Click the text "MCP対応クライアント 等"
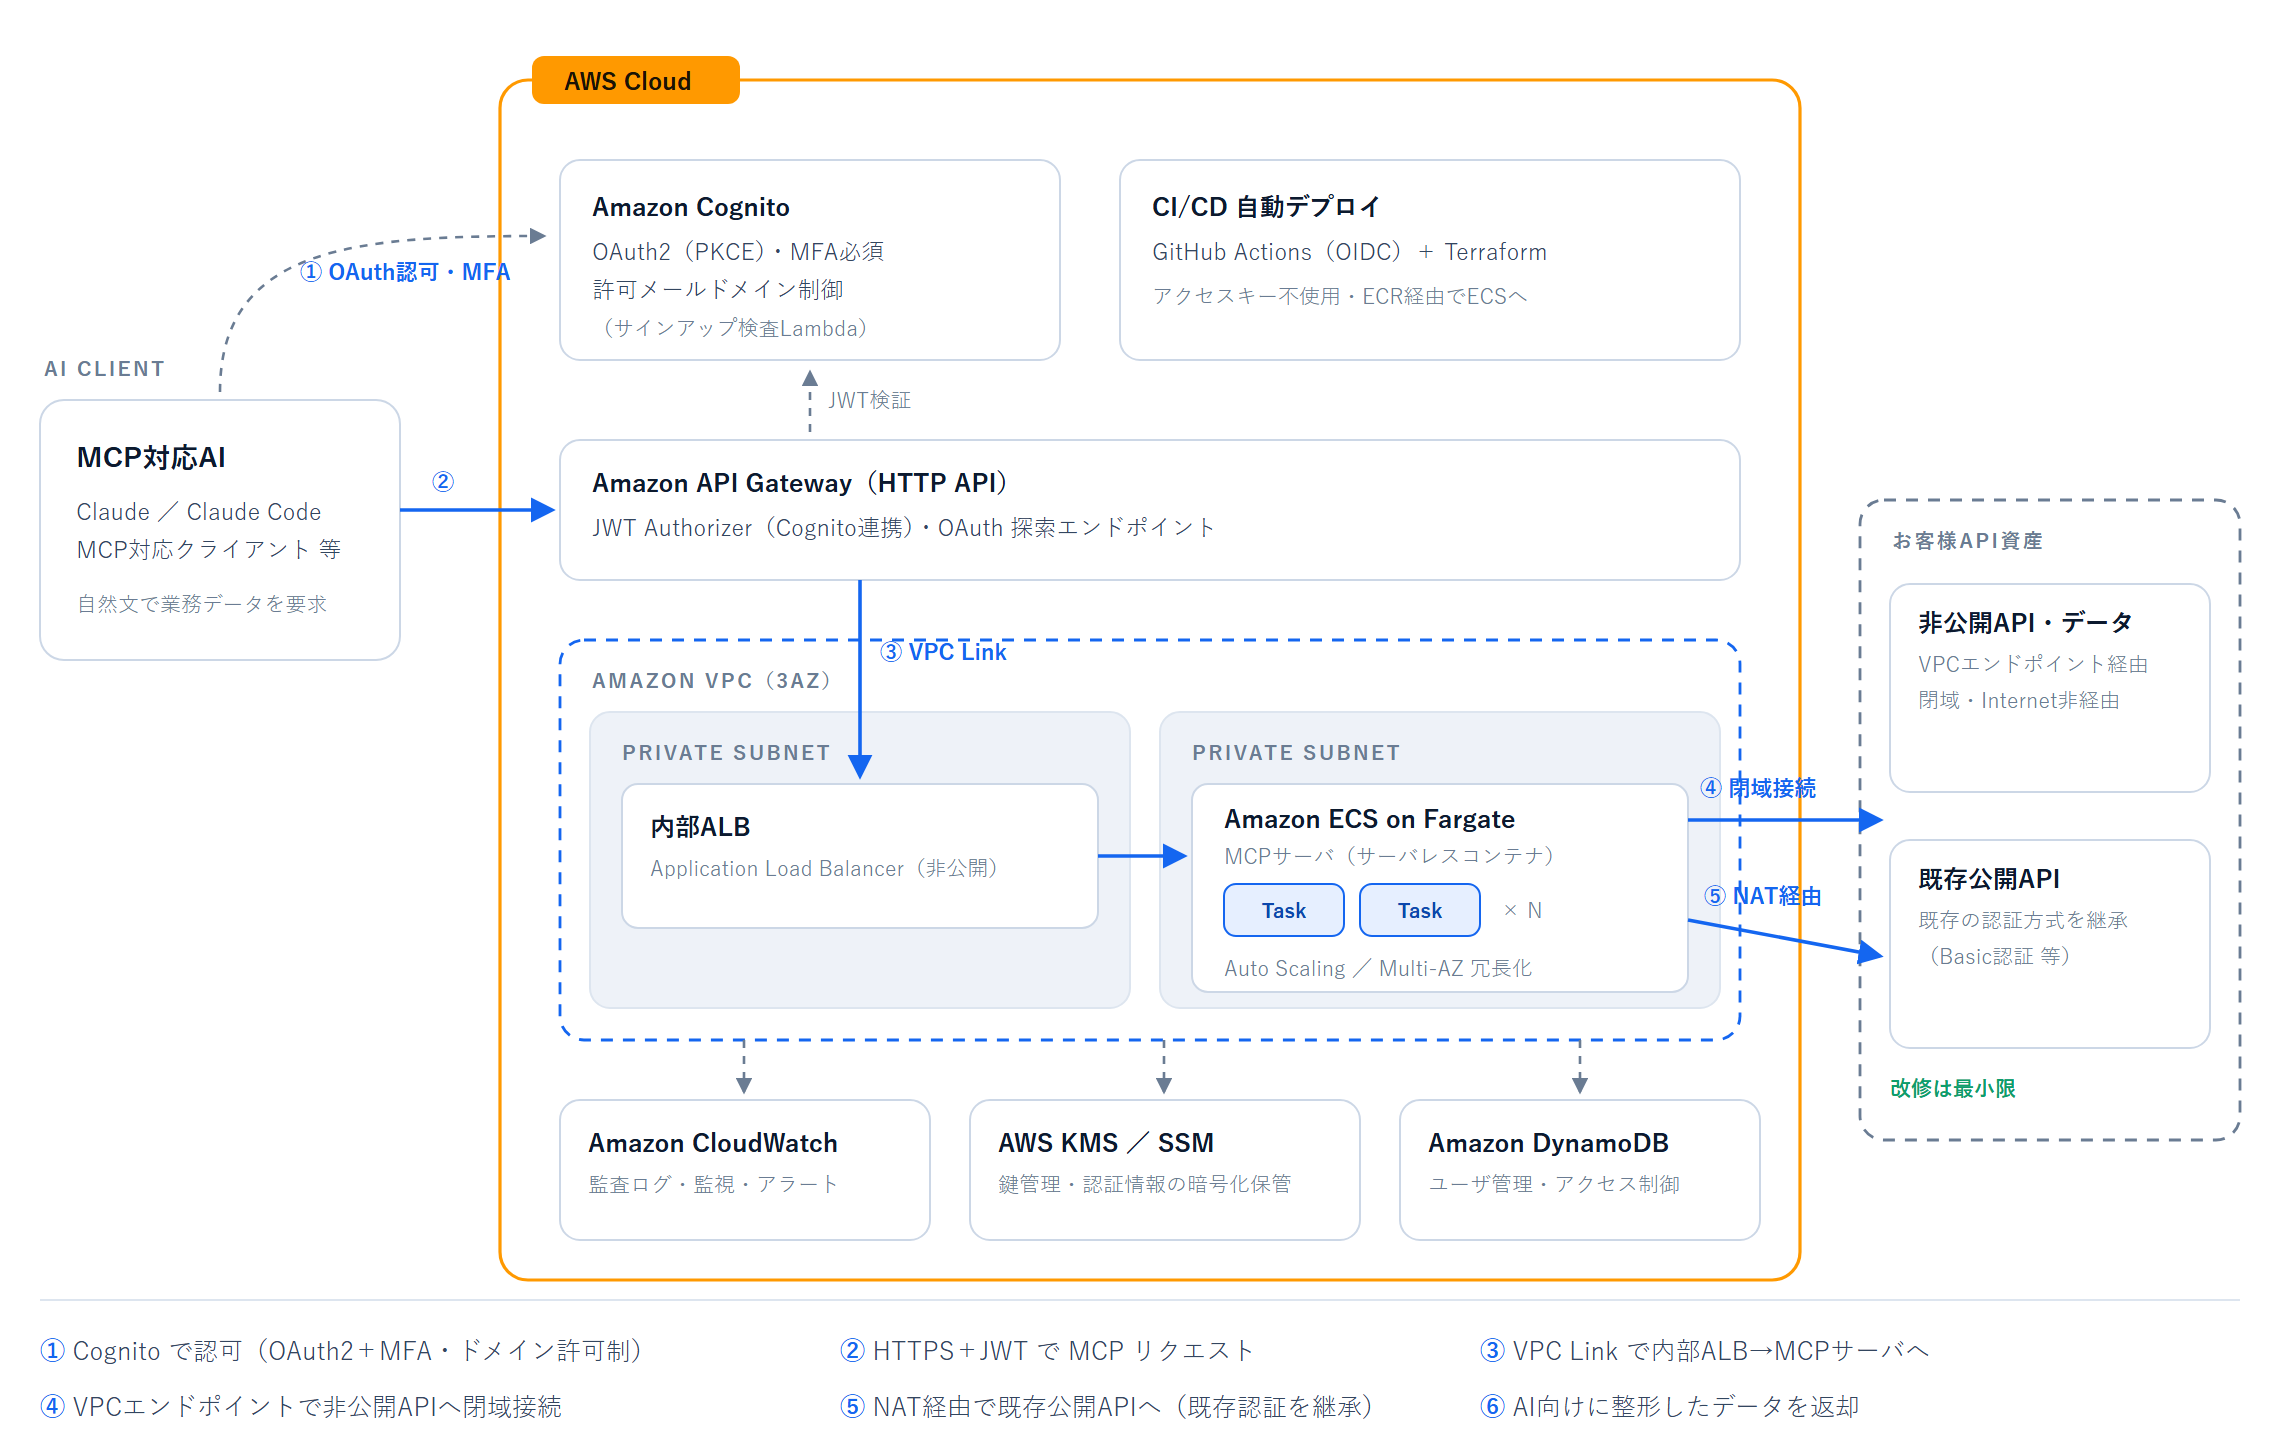The image size is (2280, 1440). pyautogui.click(x=209, y=549)
